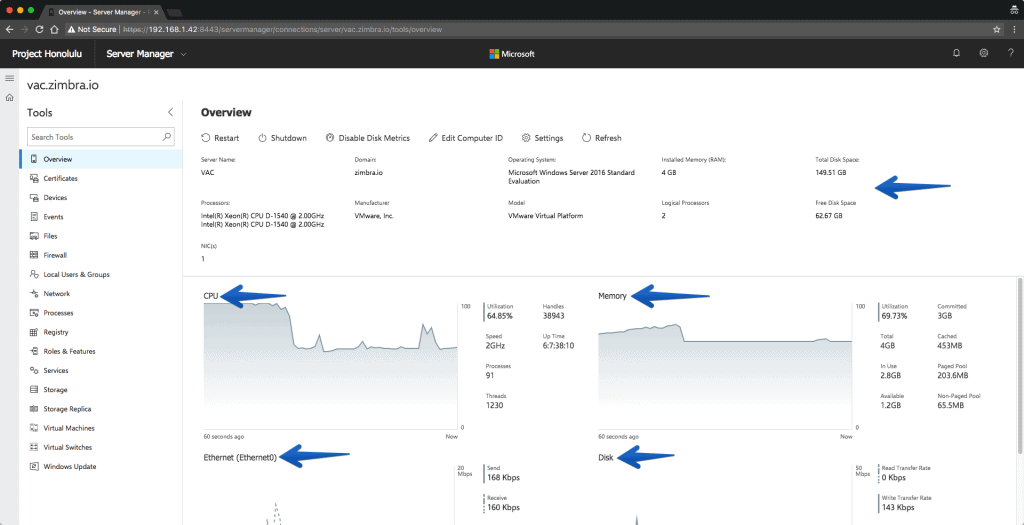Click the Project Honolulu title link
This screenshot has height=525, width=1024.
(47, 54)
